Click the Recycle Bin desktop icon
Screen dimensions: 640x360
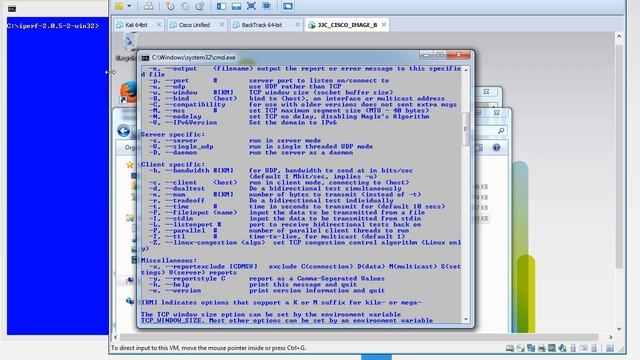[x=129, y=43]
